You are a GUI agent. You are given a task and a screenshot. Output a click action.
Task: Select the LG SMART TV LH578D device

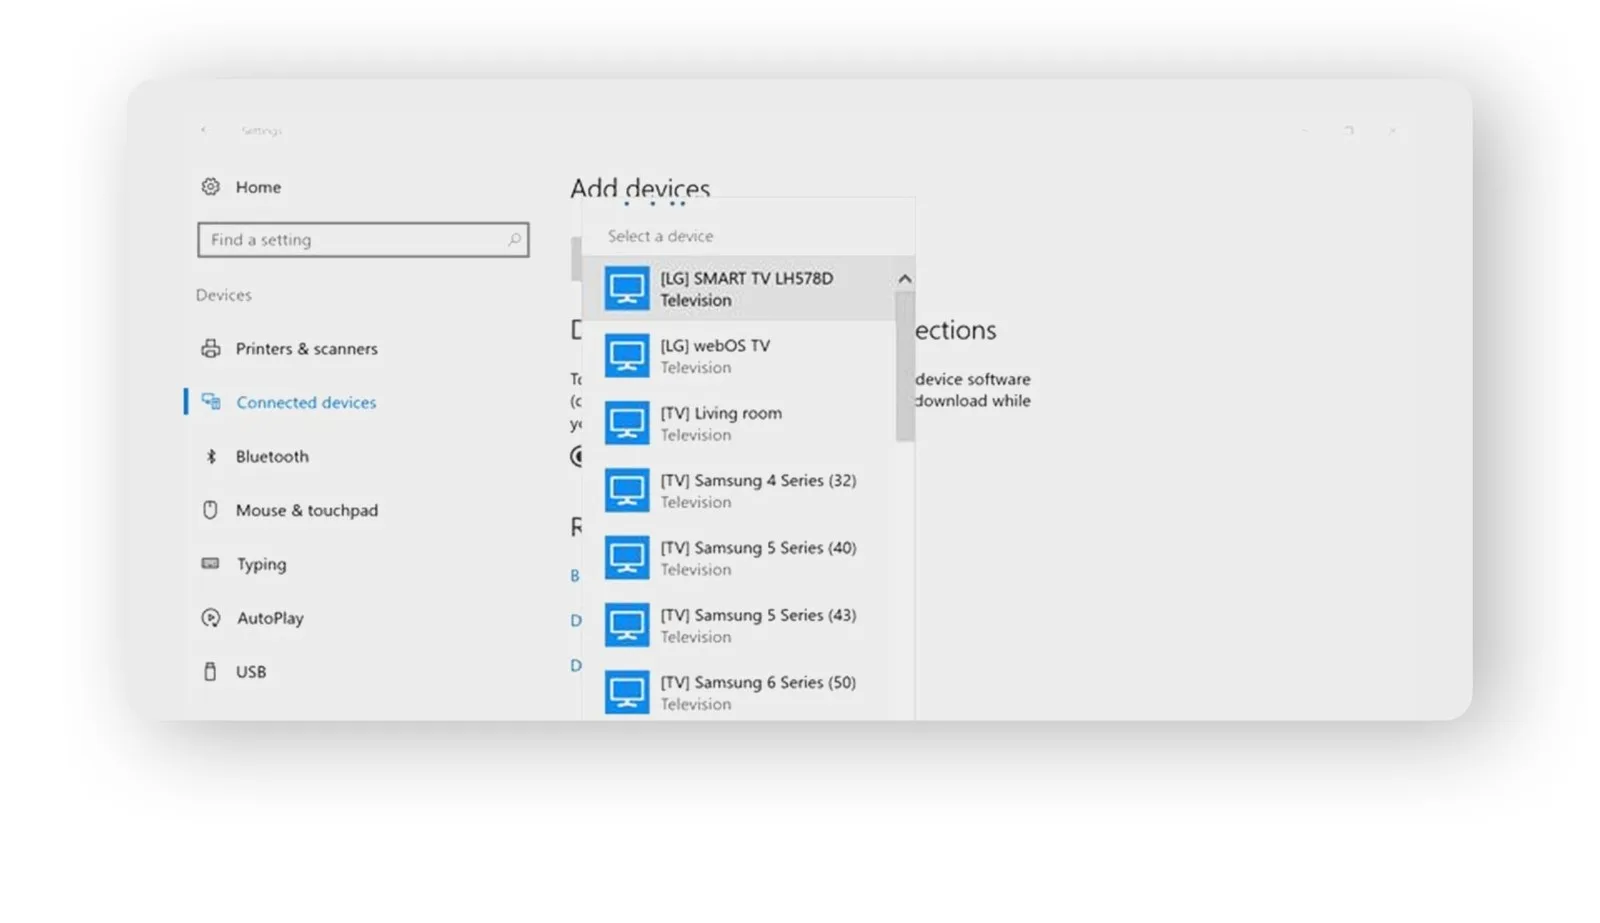pos(745,289)
